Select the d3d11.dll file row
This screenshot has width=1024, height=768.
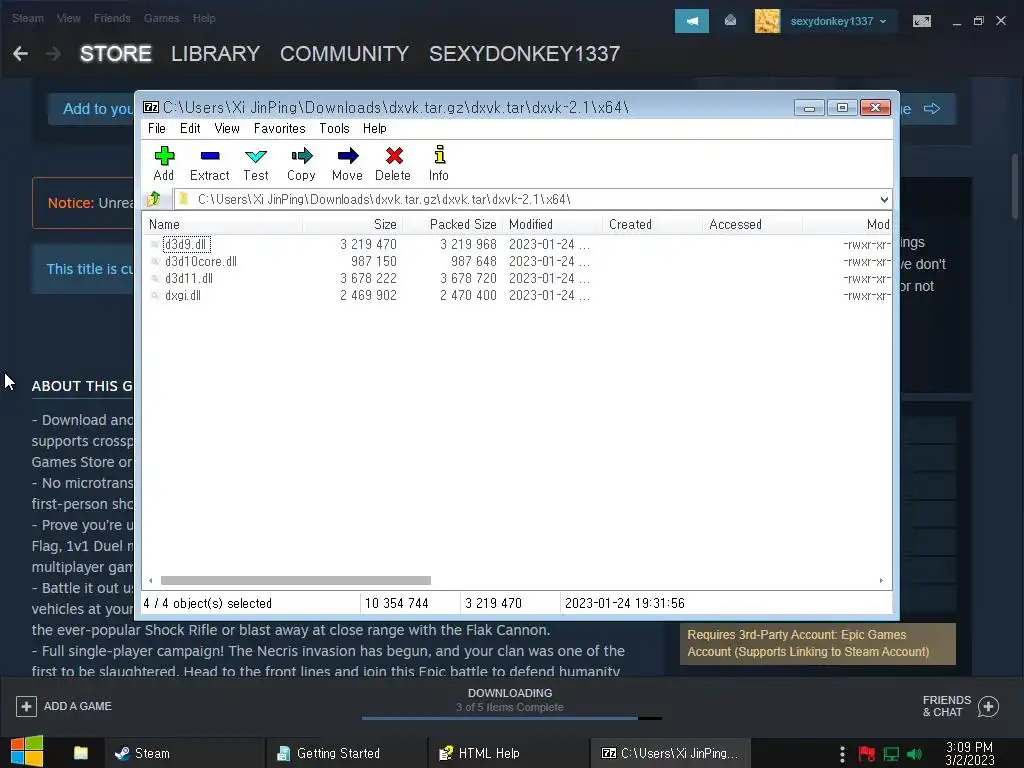[517, 278]
